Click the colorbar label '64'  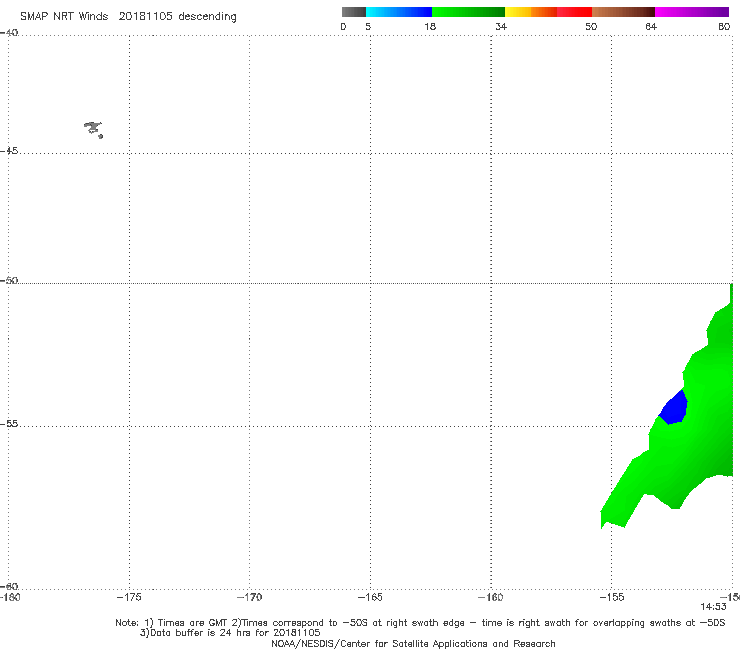pyautogui.click(x=651, y=26)
